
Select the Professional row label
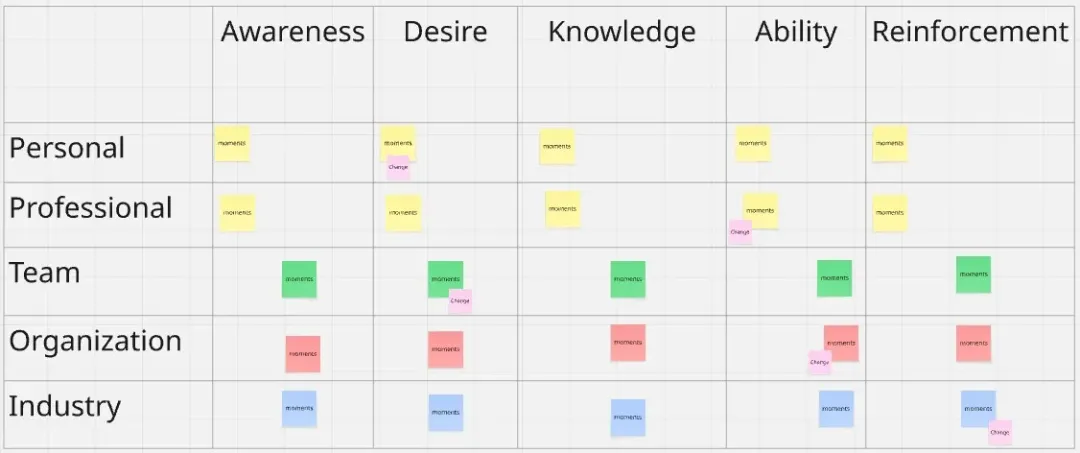click(91, 208)
